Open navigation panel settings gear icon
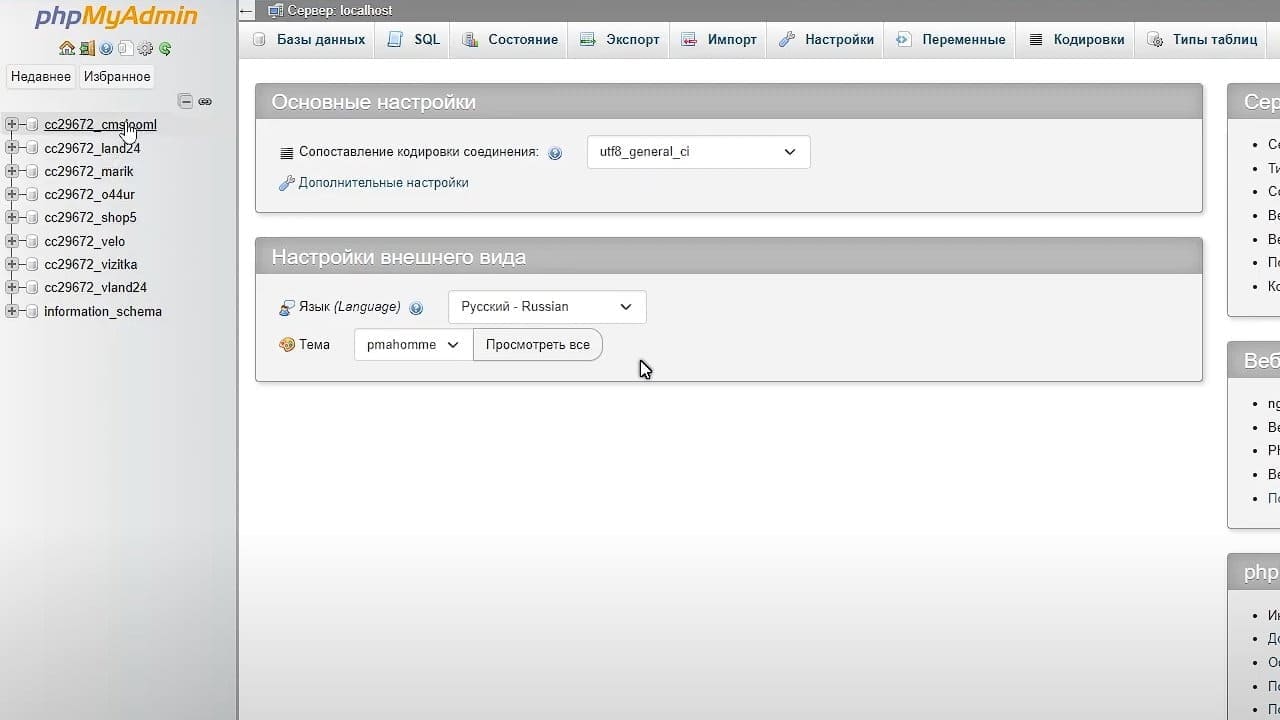Screen dimensions: 1280x720 pyautogui.click(x=145, y=48)
